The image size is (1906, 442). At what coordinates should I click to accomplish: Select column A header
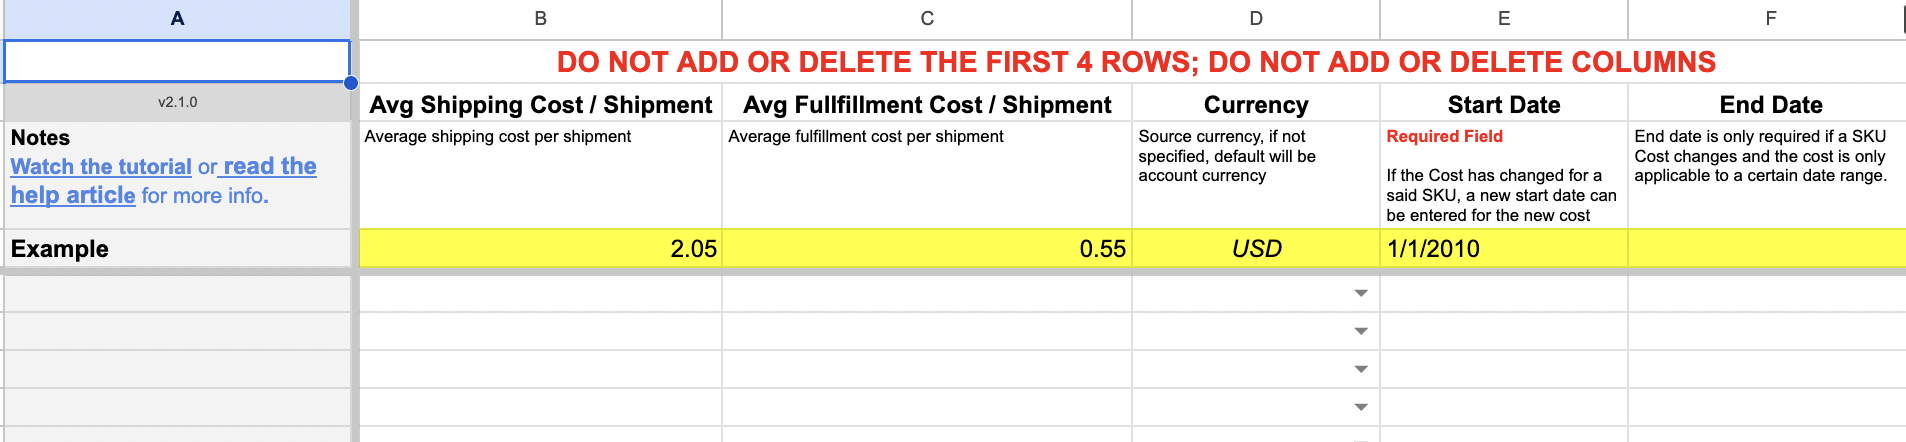click(x=177, y=19)
